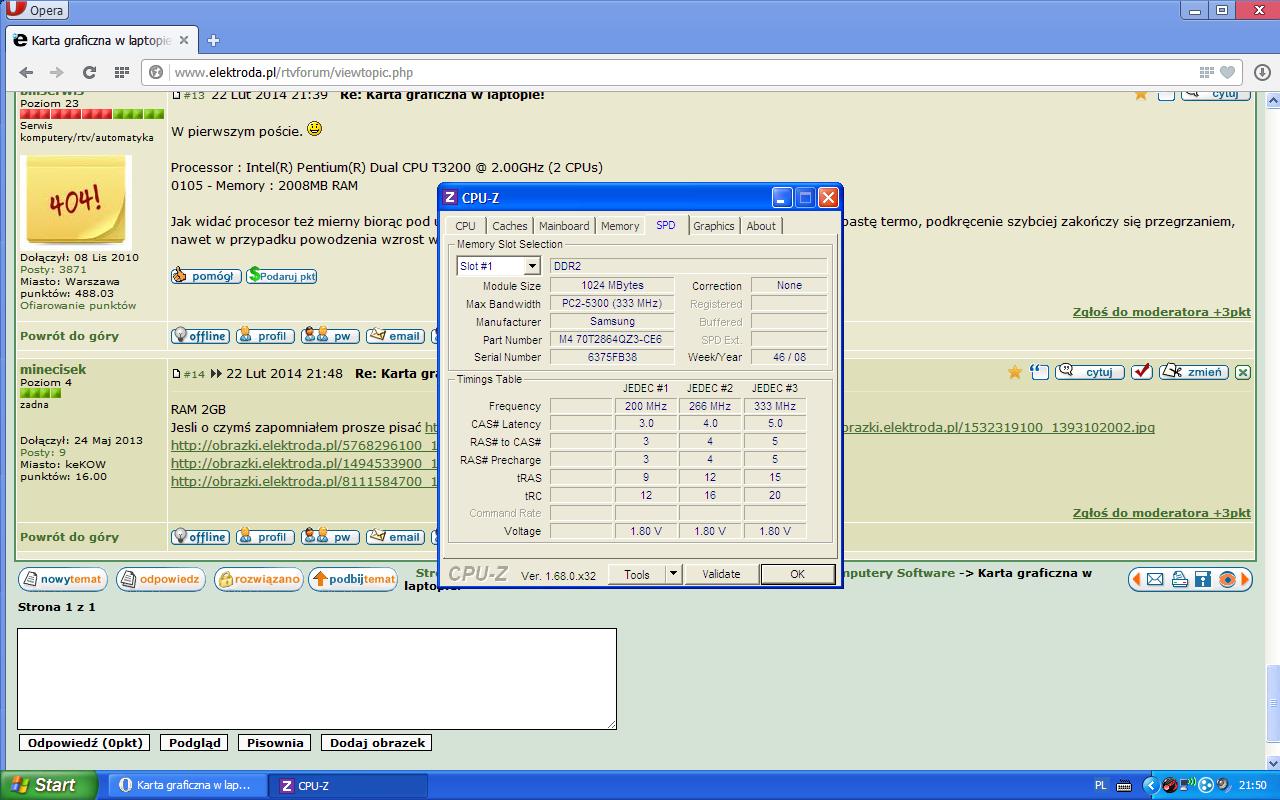Delete post #14 with the X icon
Viewport: 1280px width, 800px height.
(x=1243, y=372)
